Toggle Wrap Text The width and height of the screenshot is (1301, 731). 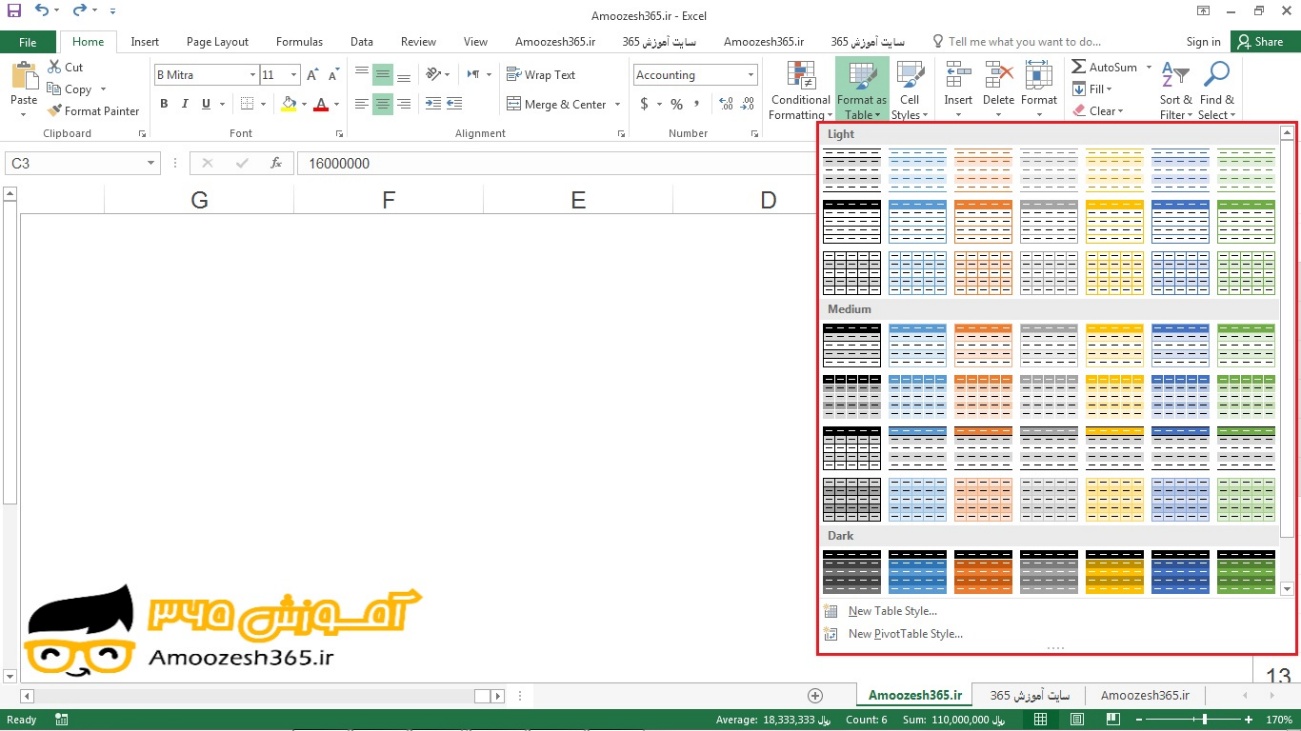(541, 75)
